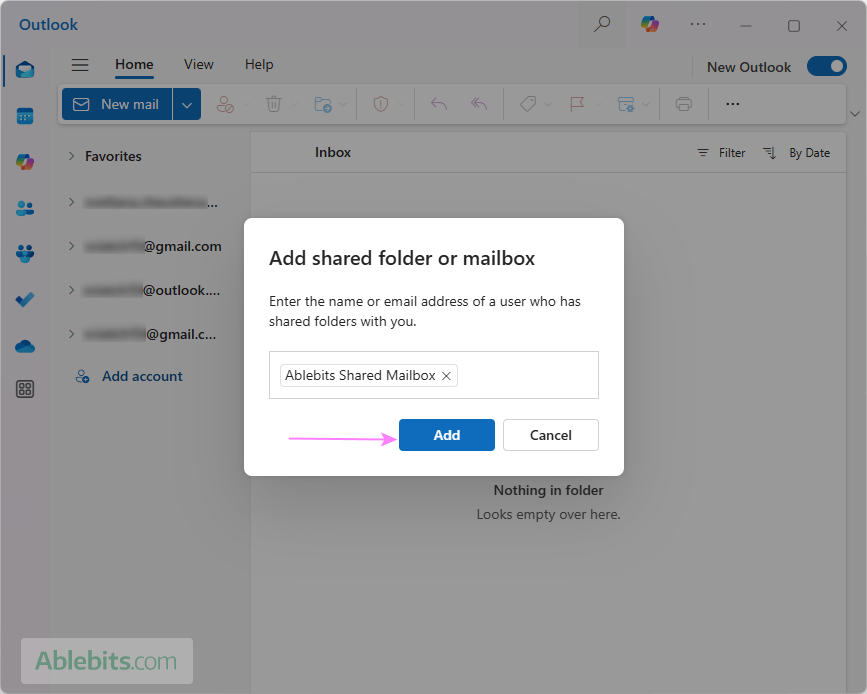Click the Report shield icon
867x694 pixels.
pos(380,104)
